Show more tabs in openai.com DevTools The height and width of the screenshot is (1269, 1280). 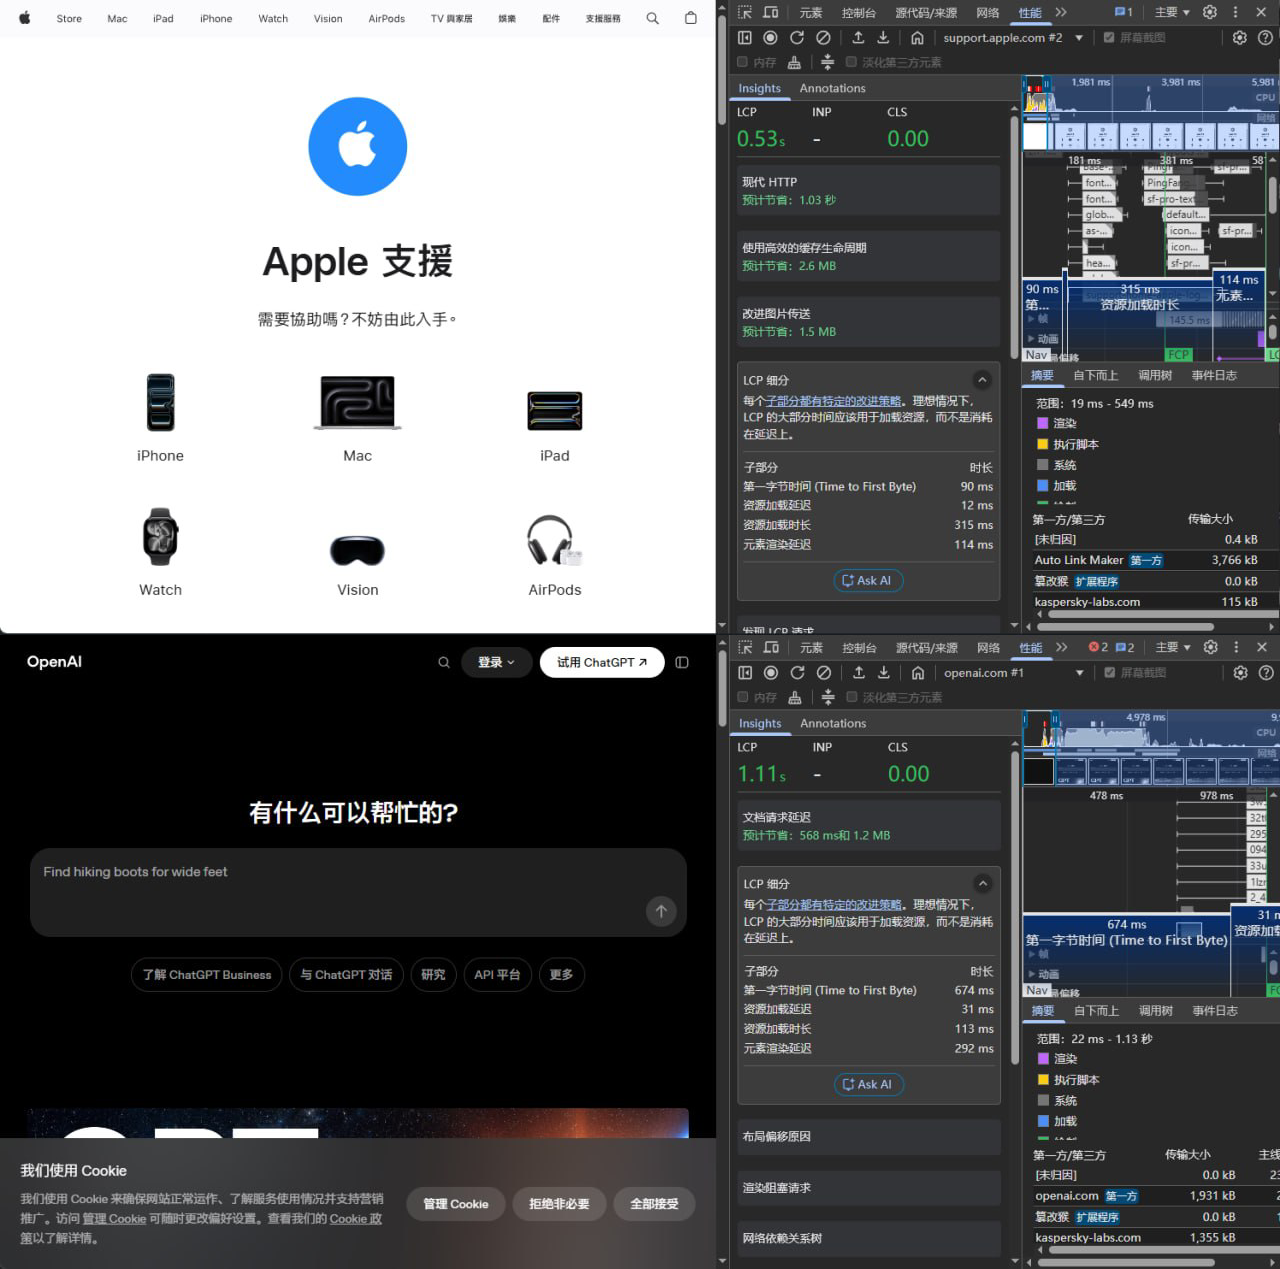coord(1062,647)
